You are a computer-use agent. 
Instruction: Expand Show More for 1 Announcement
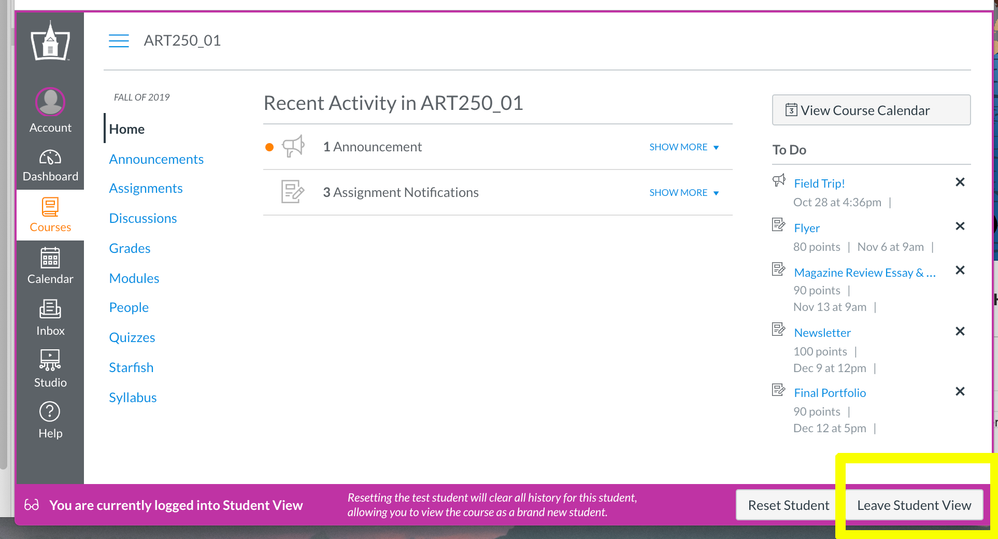(x=684, y=147)
